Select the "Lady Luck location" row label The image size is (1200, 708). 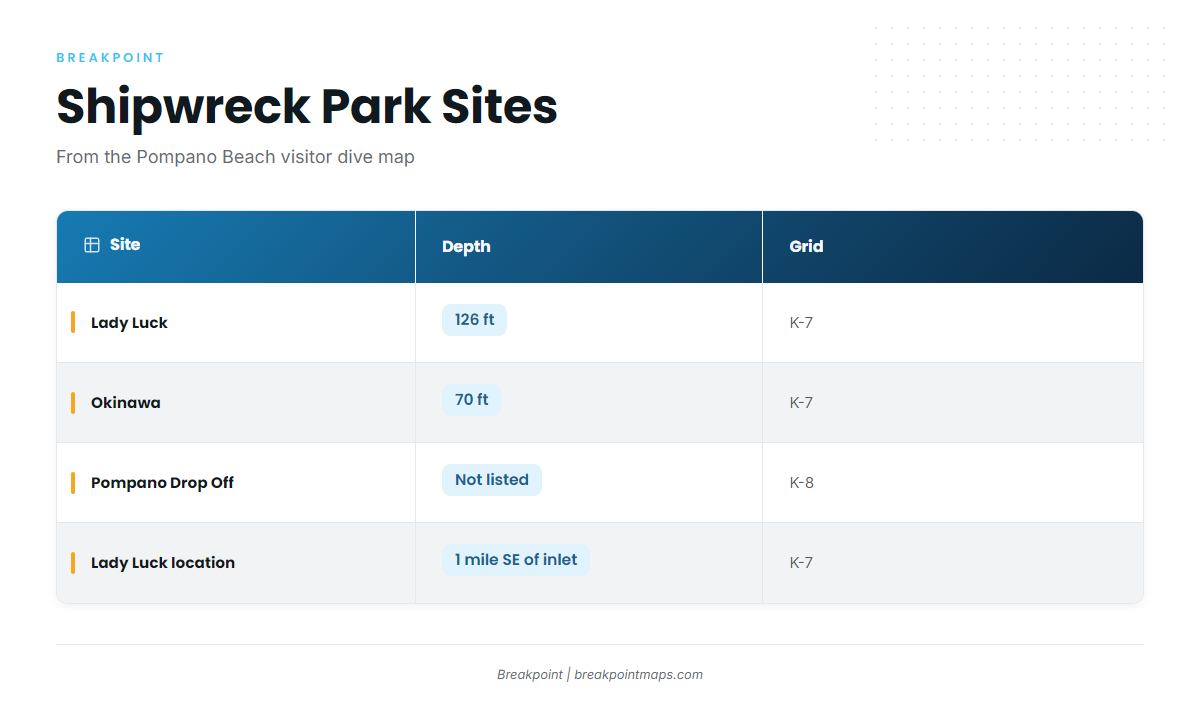(163, 563)
